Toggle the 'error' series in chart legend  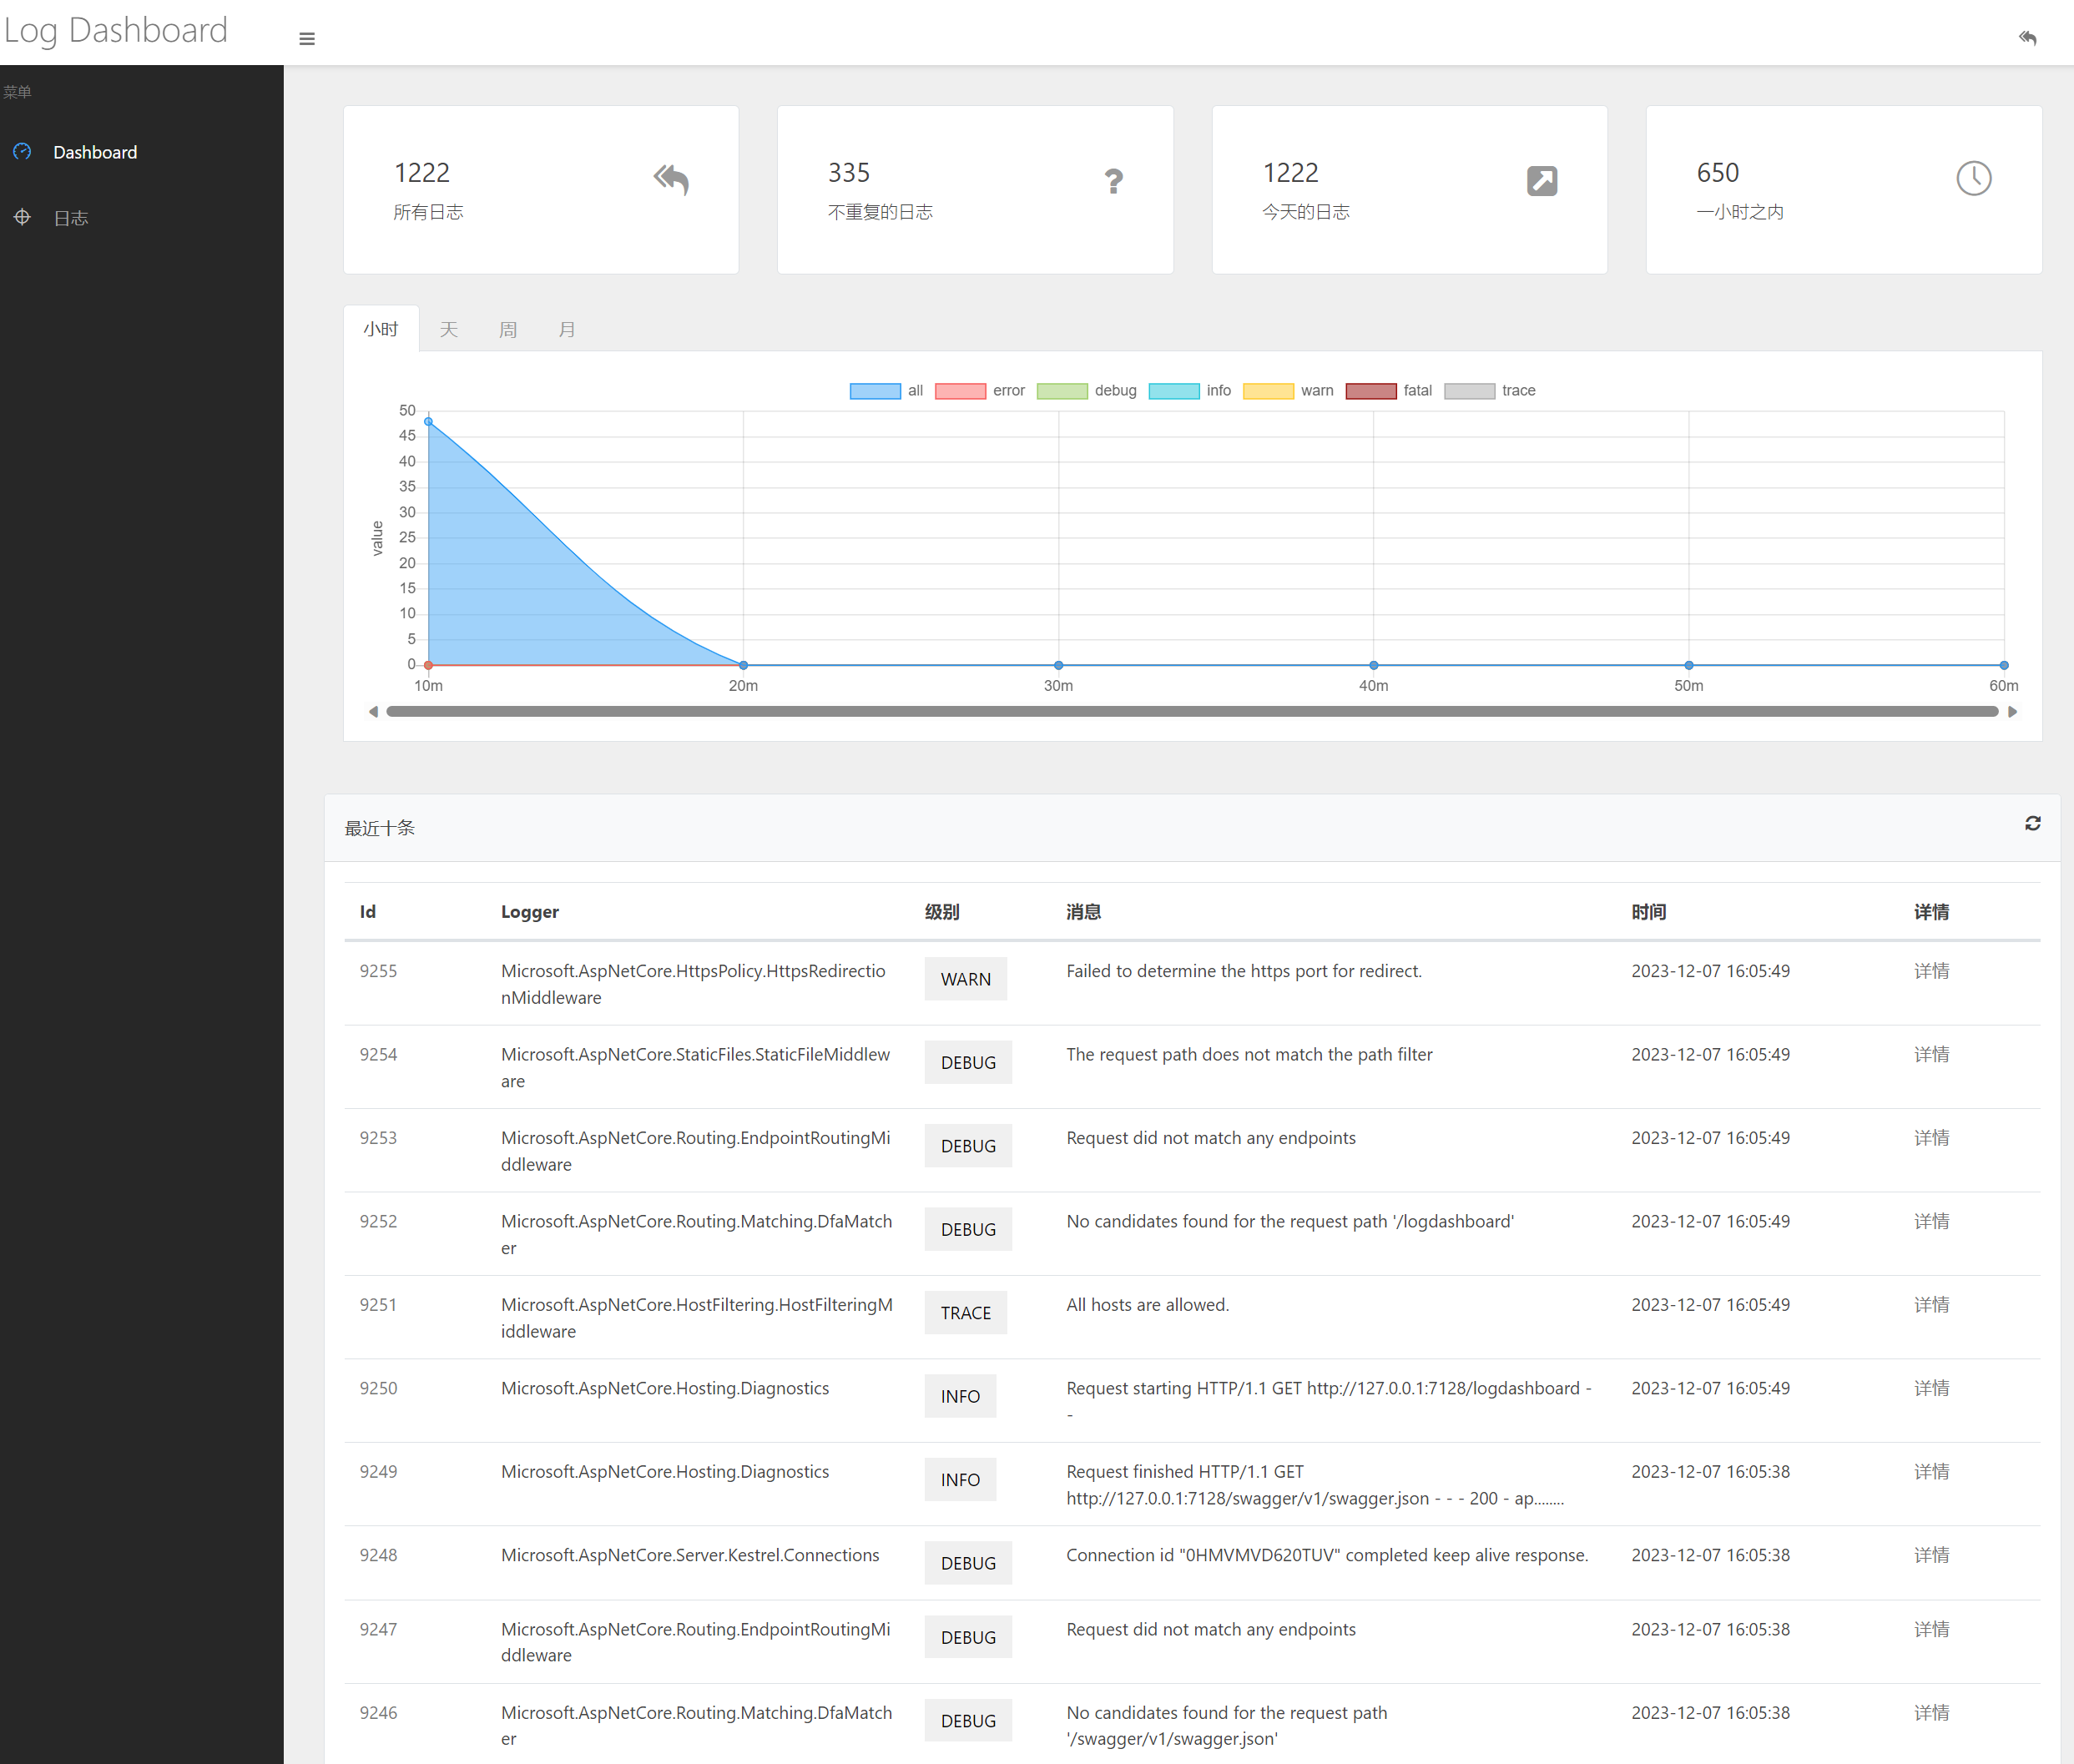(x=980, y=391)
